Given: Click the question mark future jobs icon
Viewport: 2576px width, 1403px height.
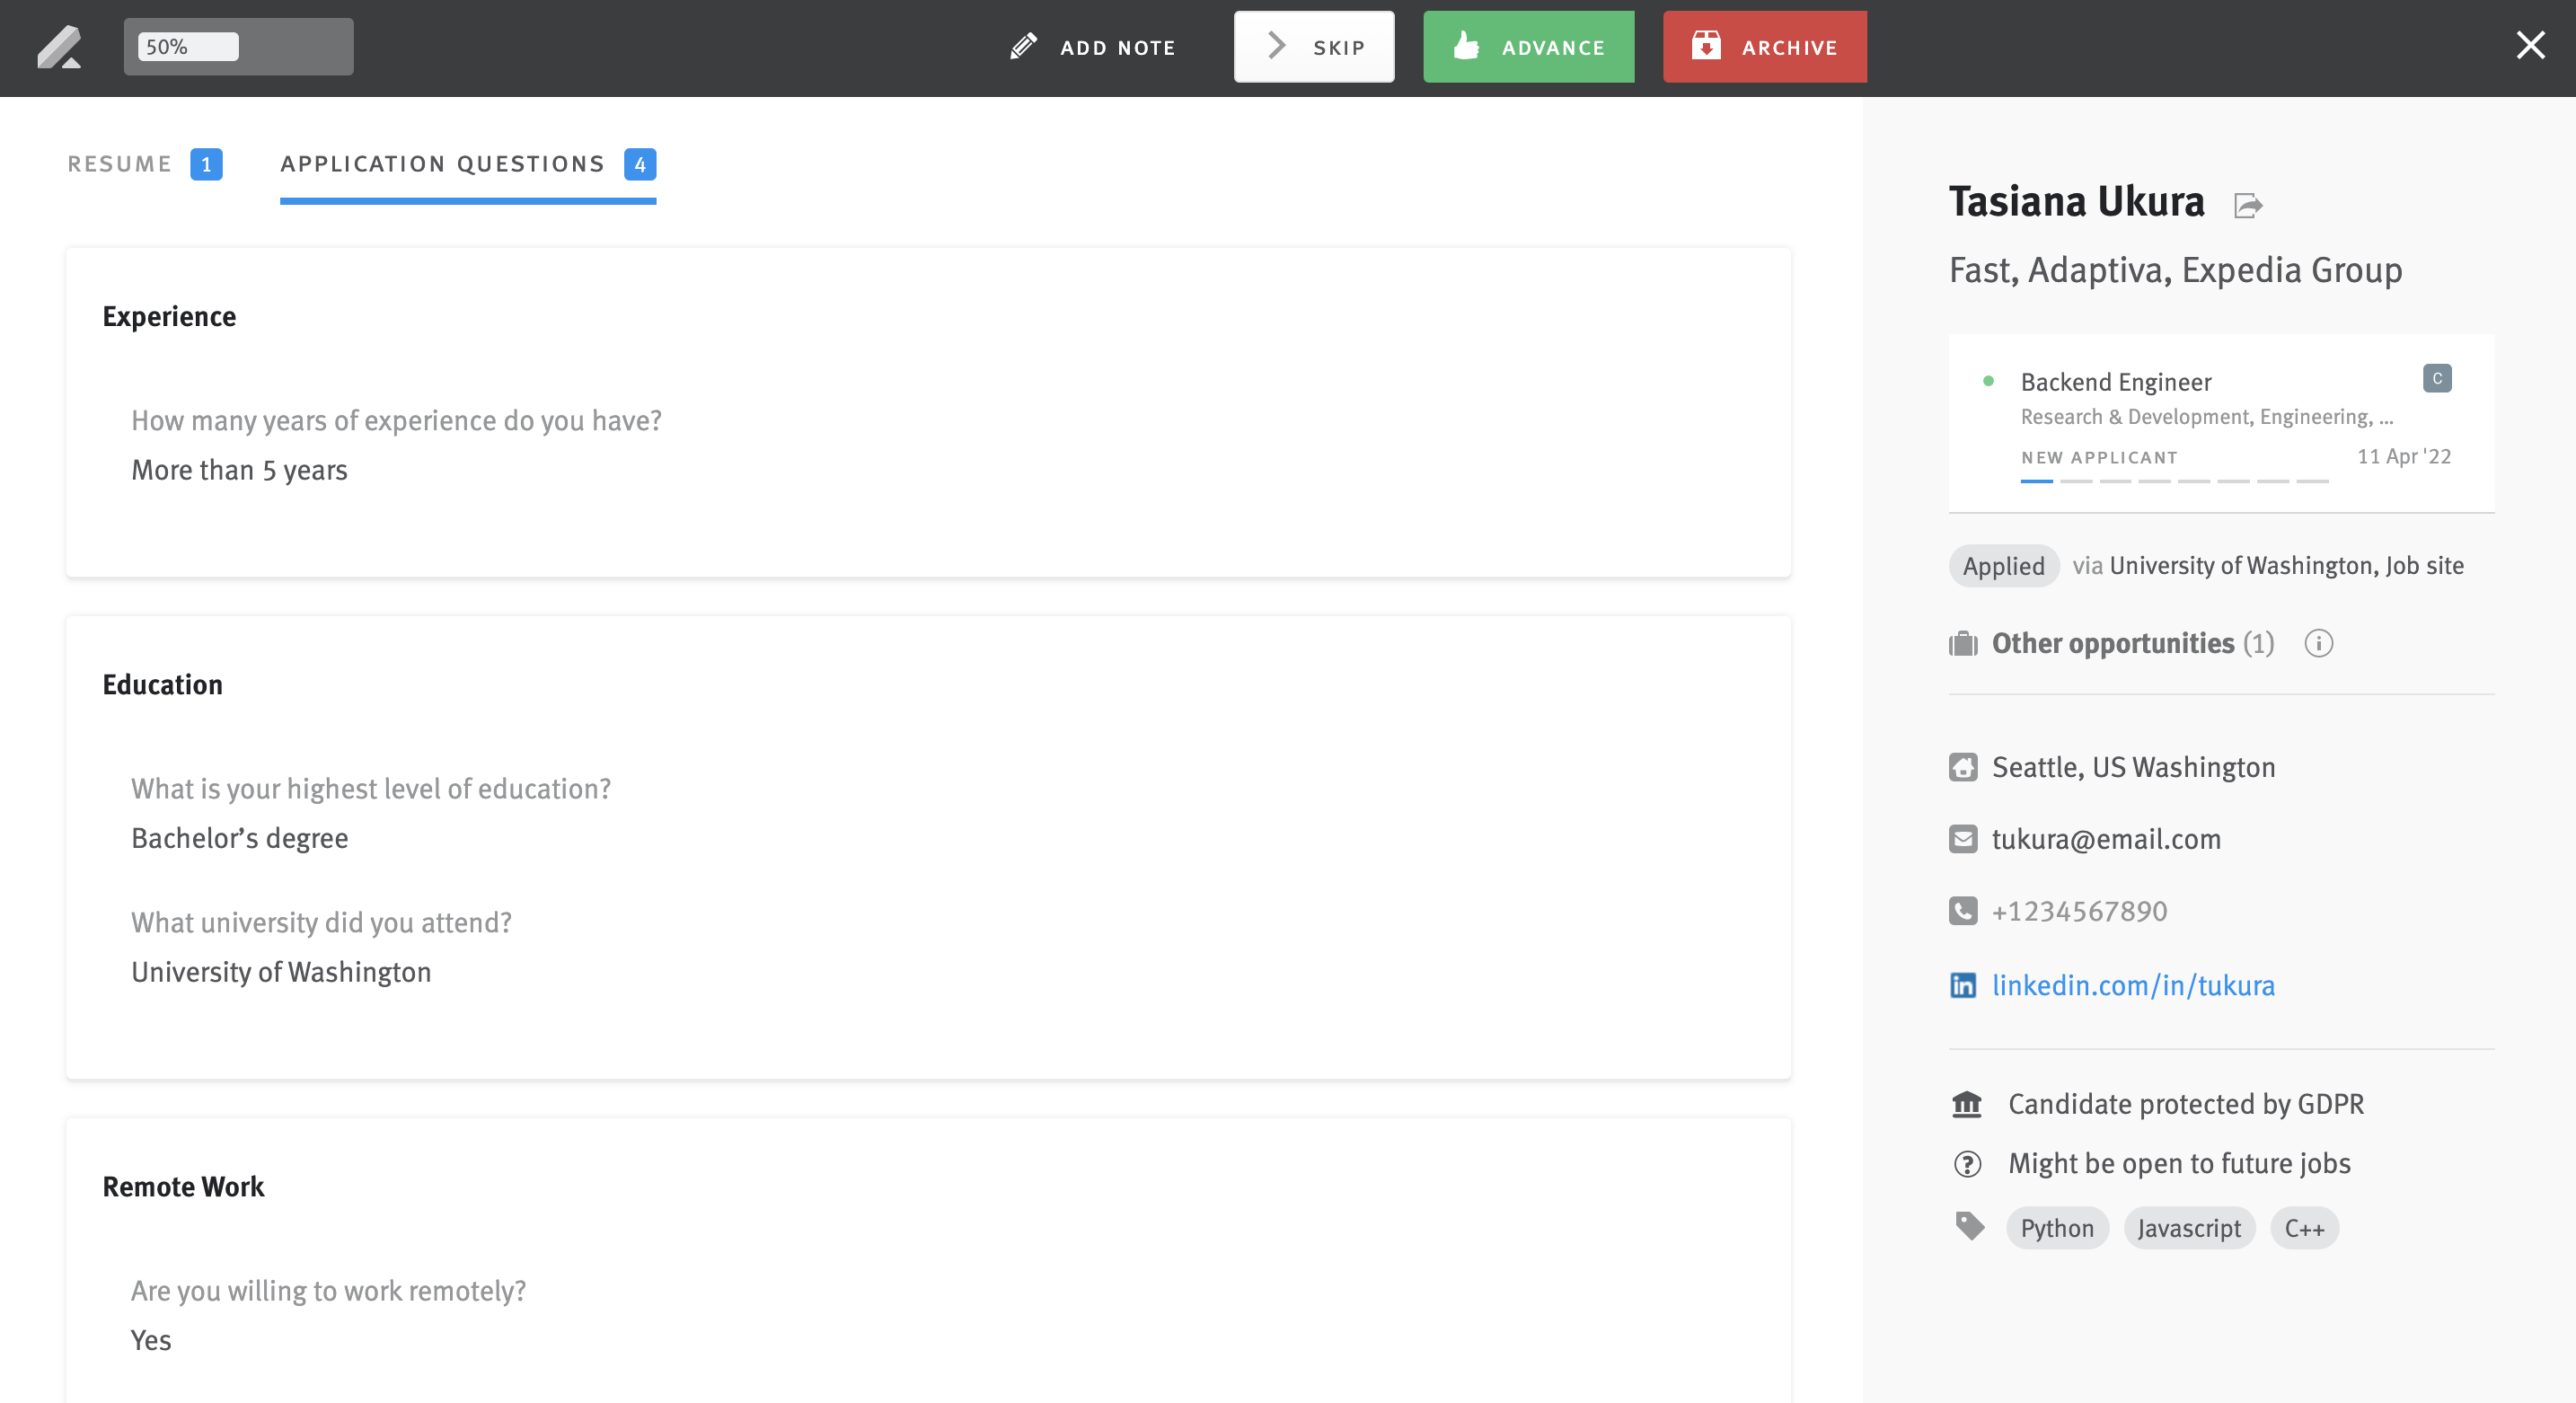Looking at the screenshot, I should pyautogui.click(x=1967, y=1164).
